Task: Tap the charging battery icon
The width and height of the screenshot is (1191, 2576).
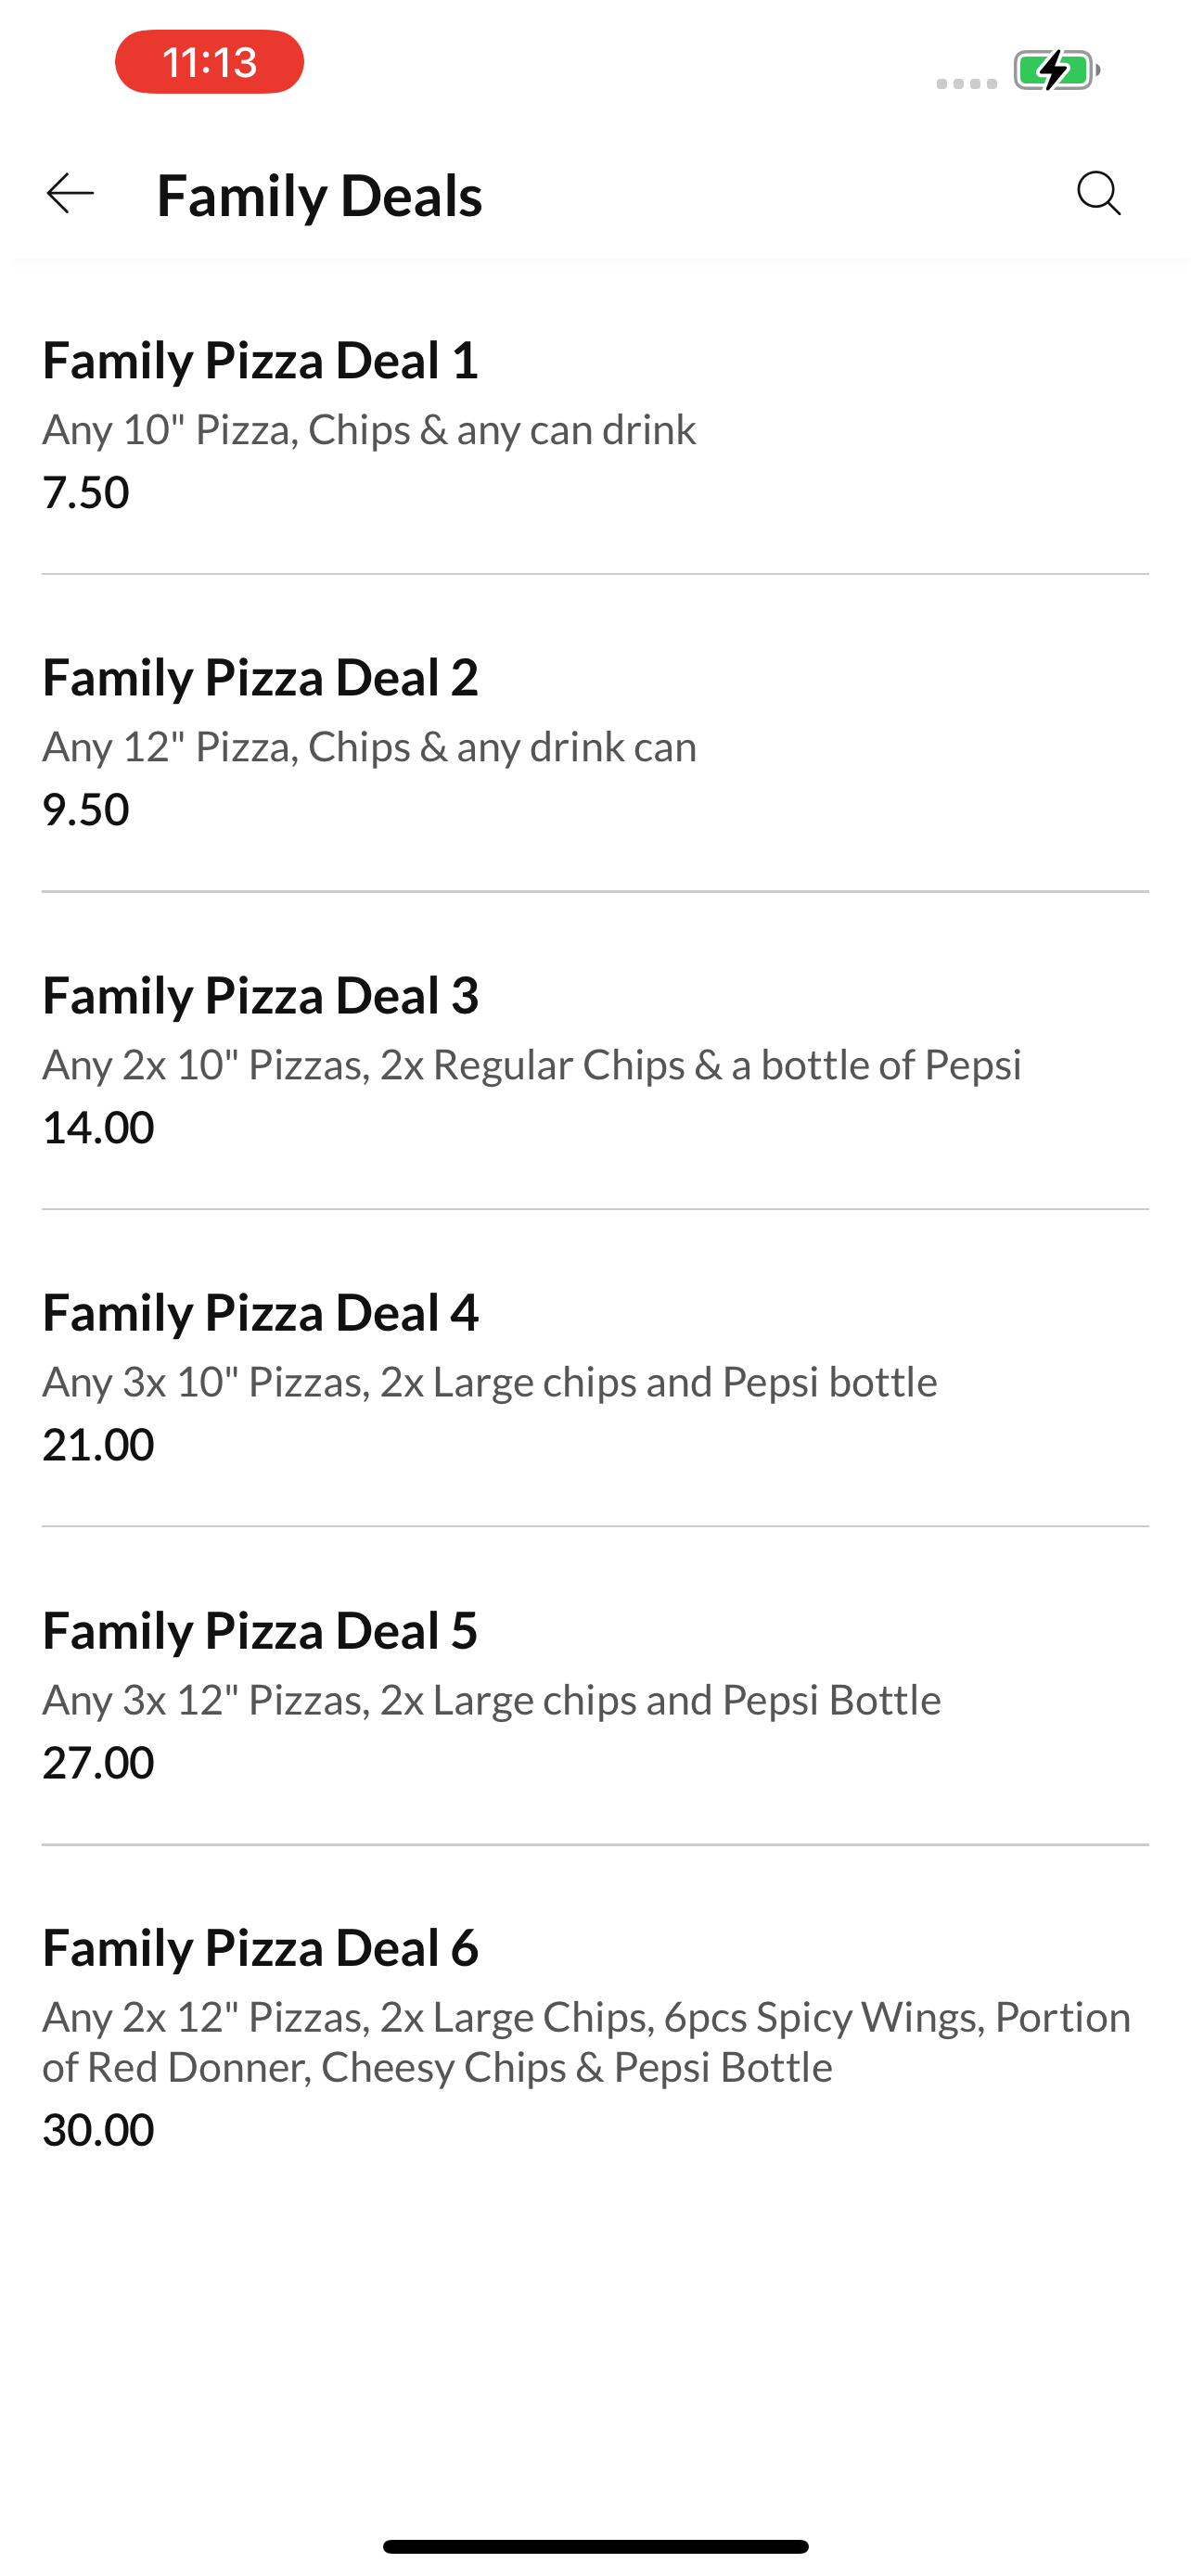Action: (1056, 70)
